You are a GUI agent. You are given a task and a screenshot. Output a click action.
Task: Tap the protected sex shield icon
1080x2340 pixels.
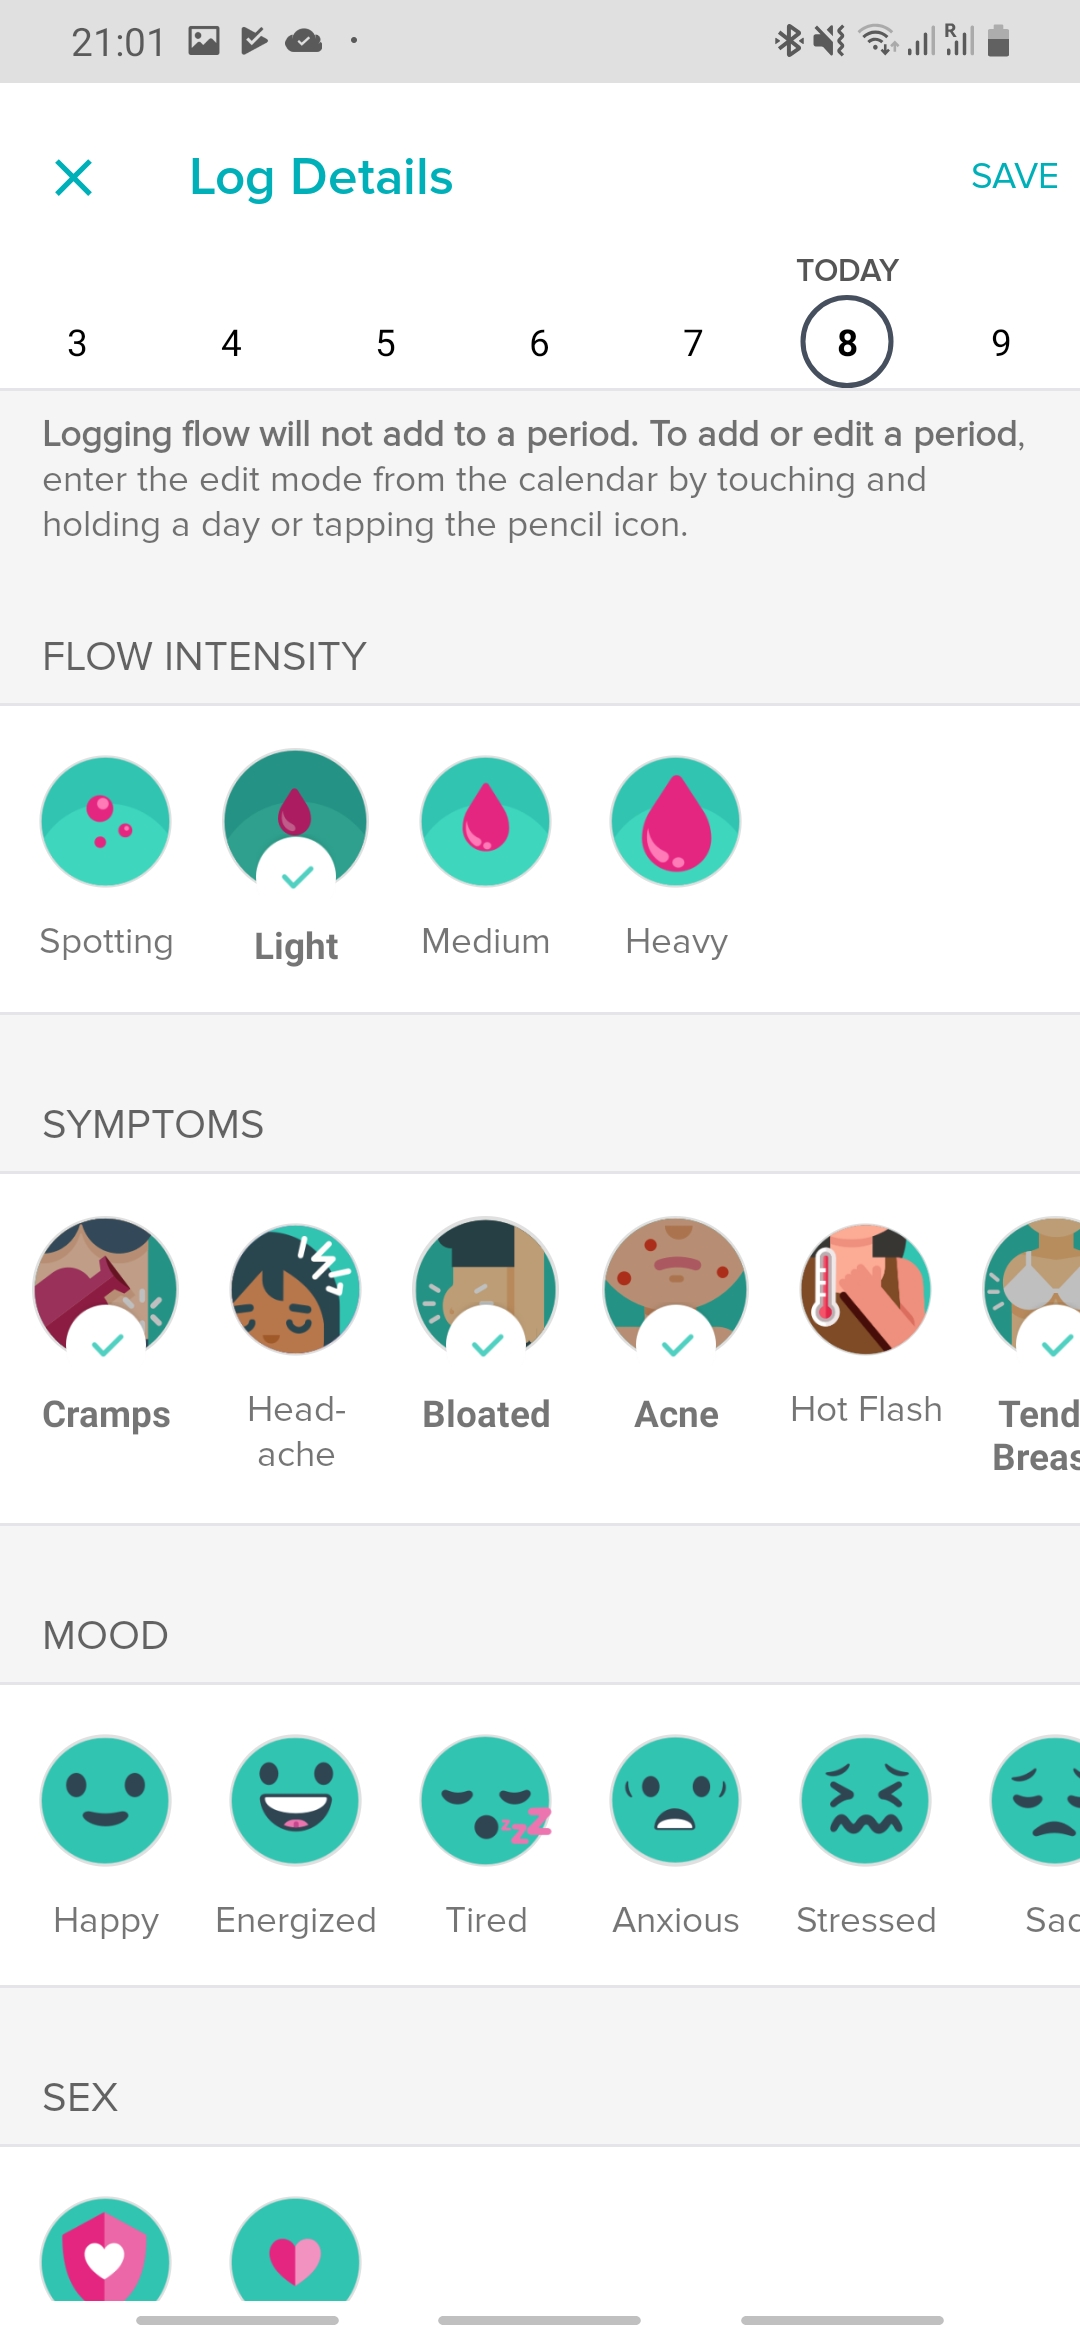pos(105,2255)
